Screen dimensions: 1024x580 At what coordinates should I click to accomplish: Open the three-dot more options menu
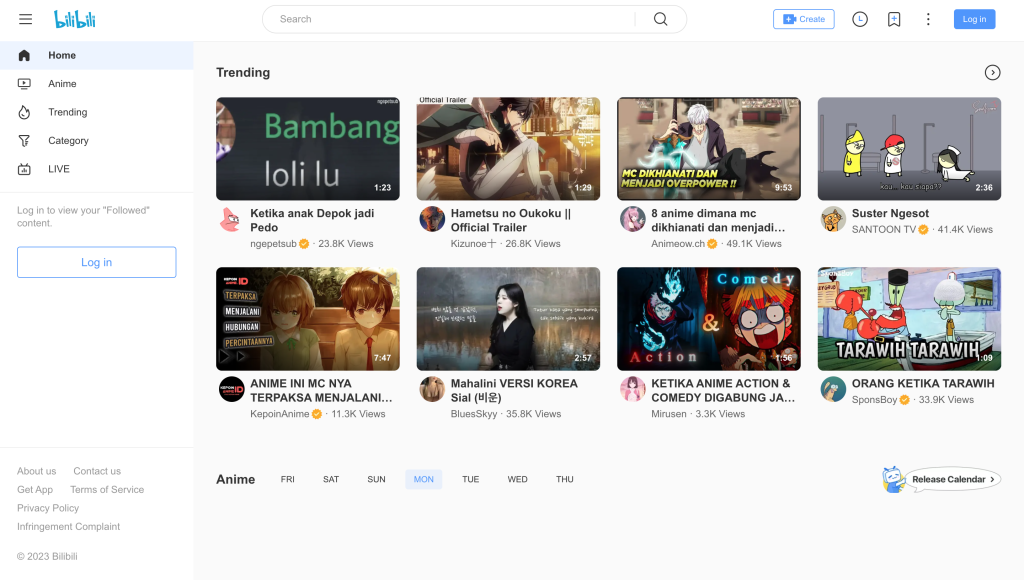click(928, 18)
